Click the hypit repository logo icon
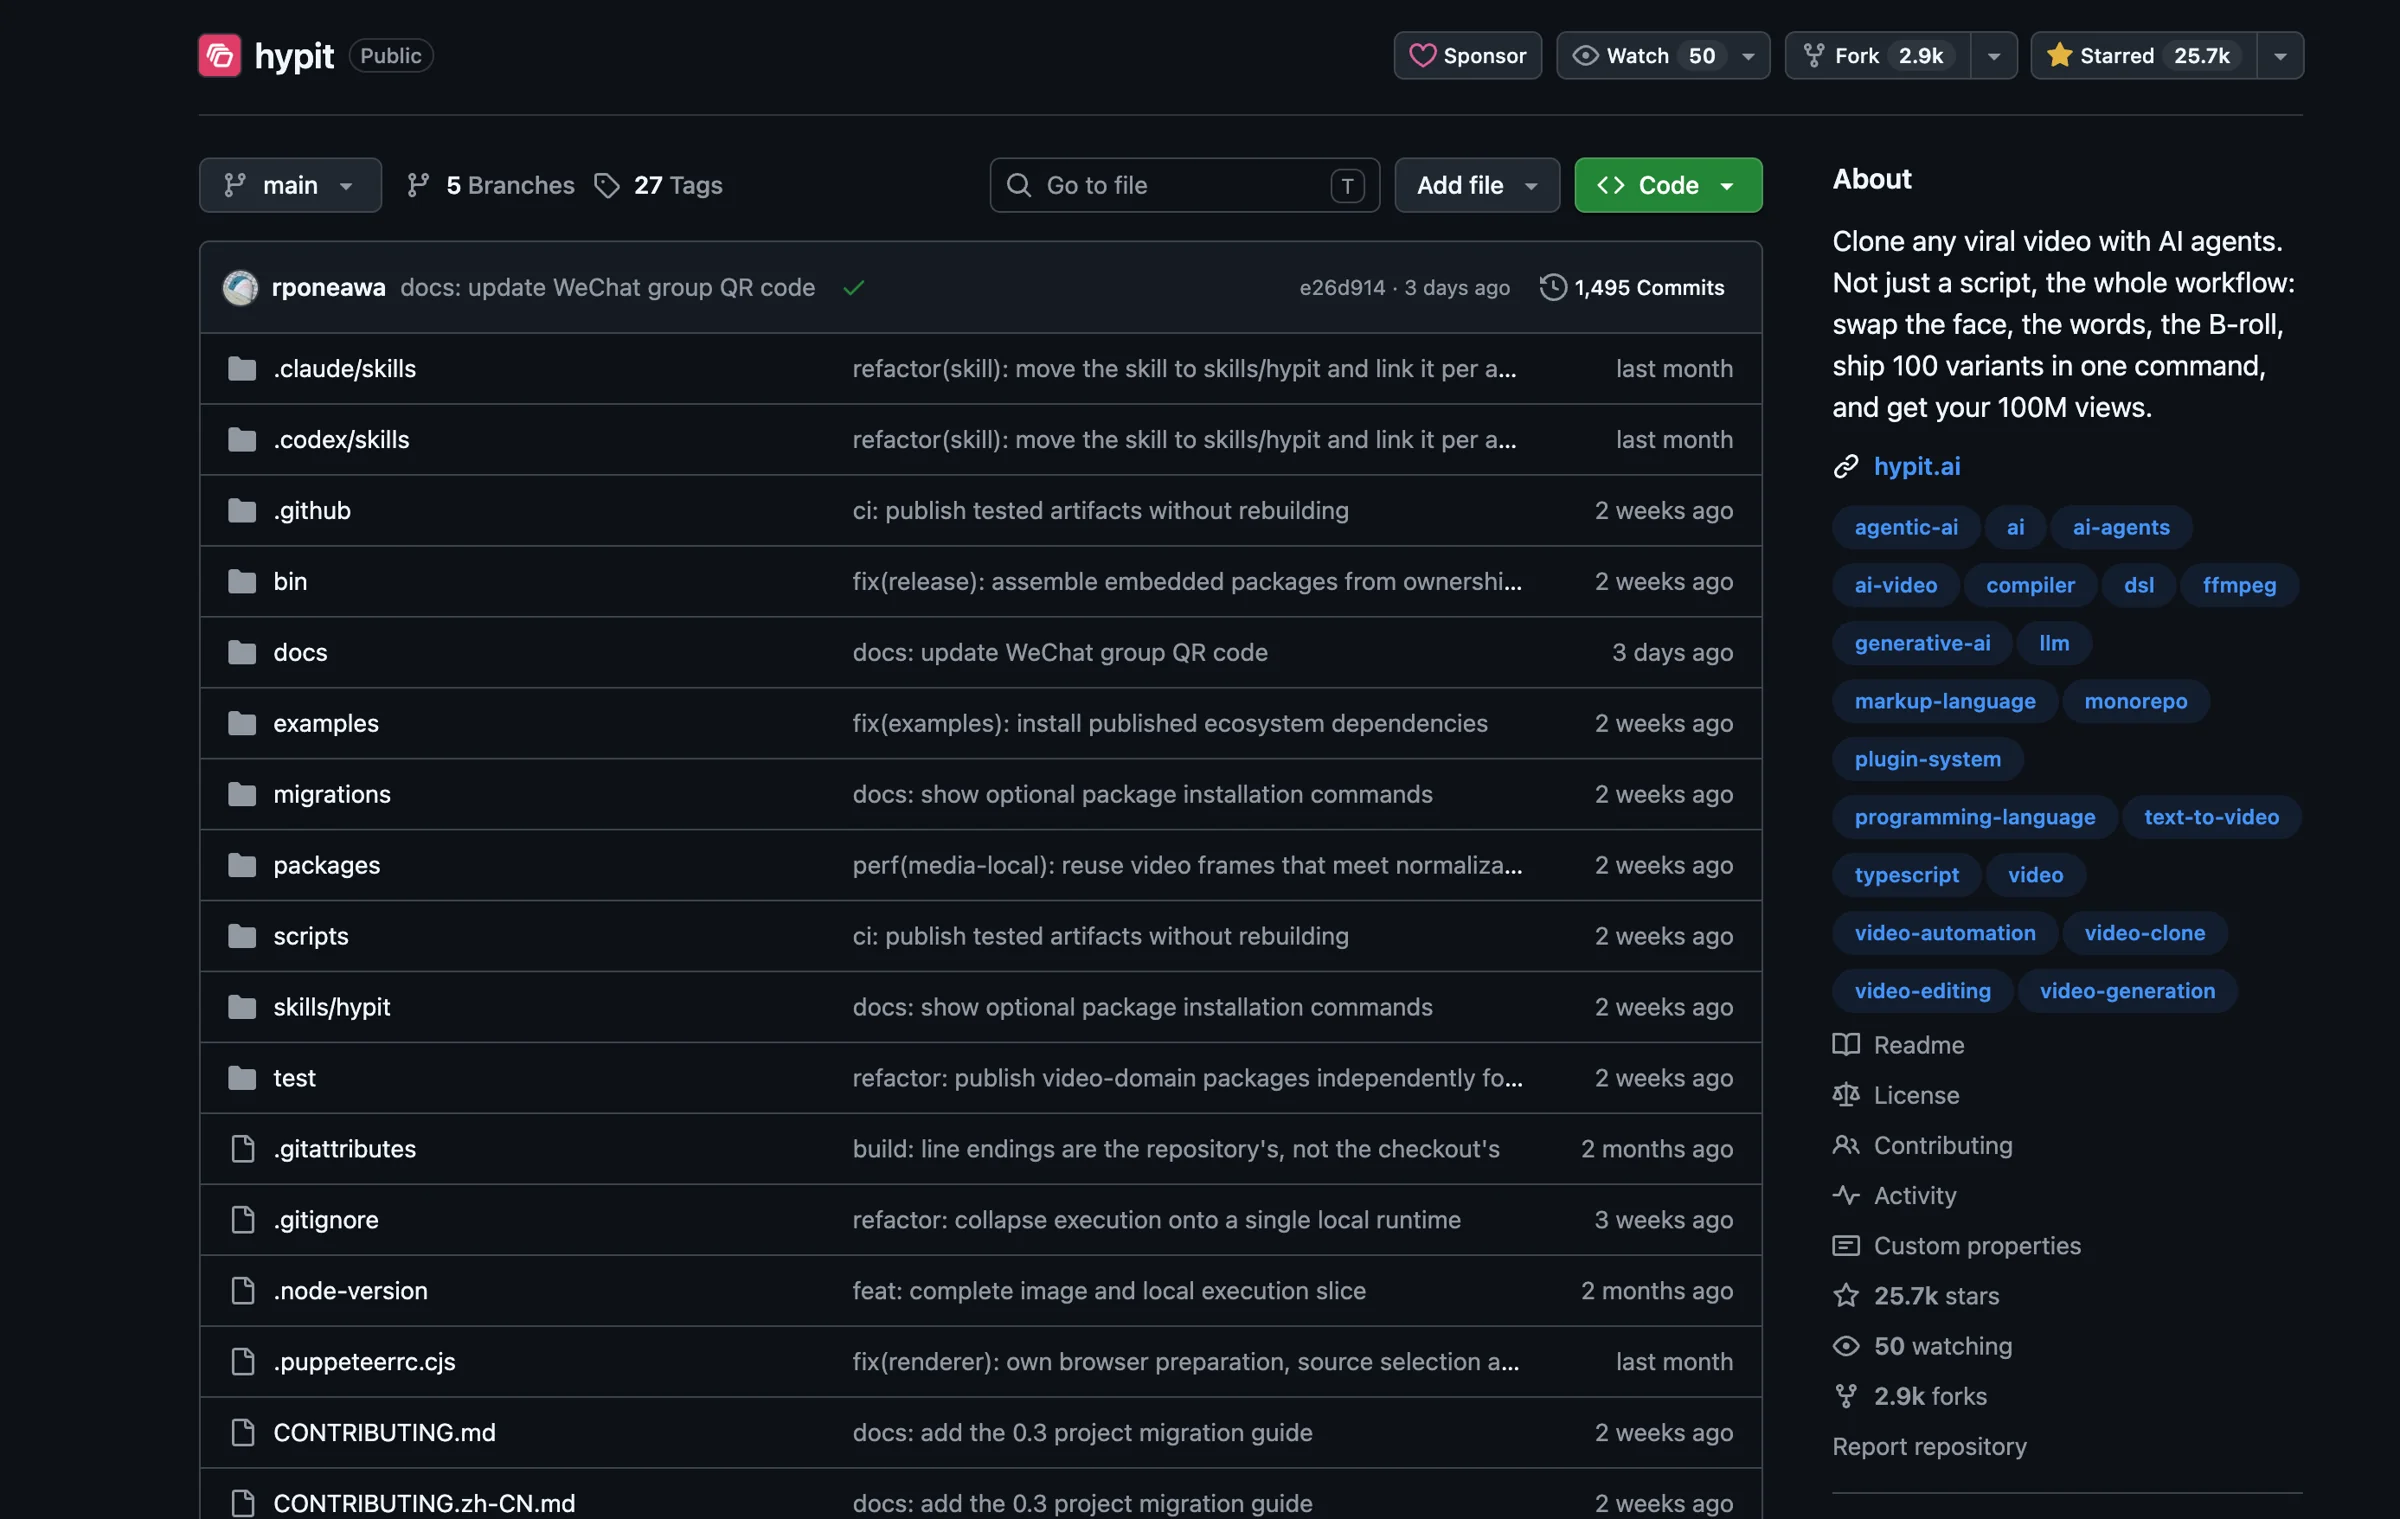Image resolution: width=2400 pixels, height=1519 pixels. (219, 55)
